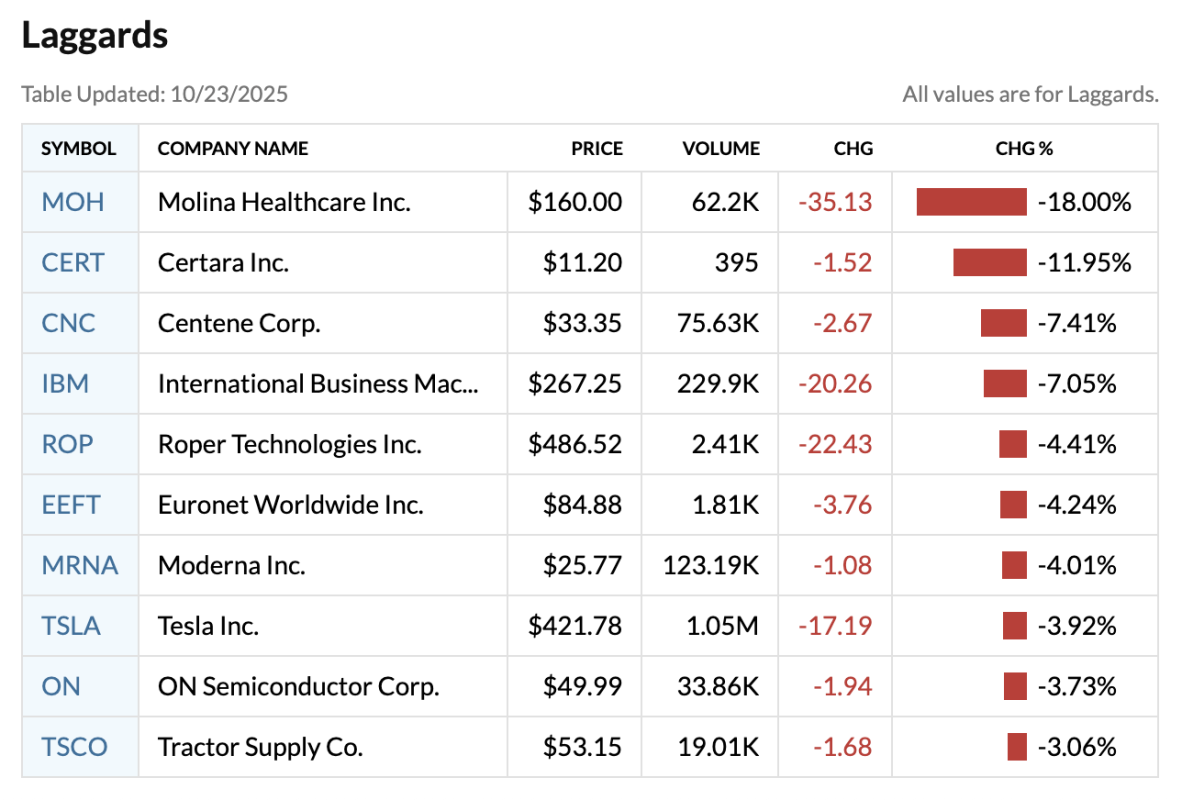
Task: Click Molina Healthcare's red change bar
Action: pyautogui.click(x=971, y=202)
